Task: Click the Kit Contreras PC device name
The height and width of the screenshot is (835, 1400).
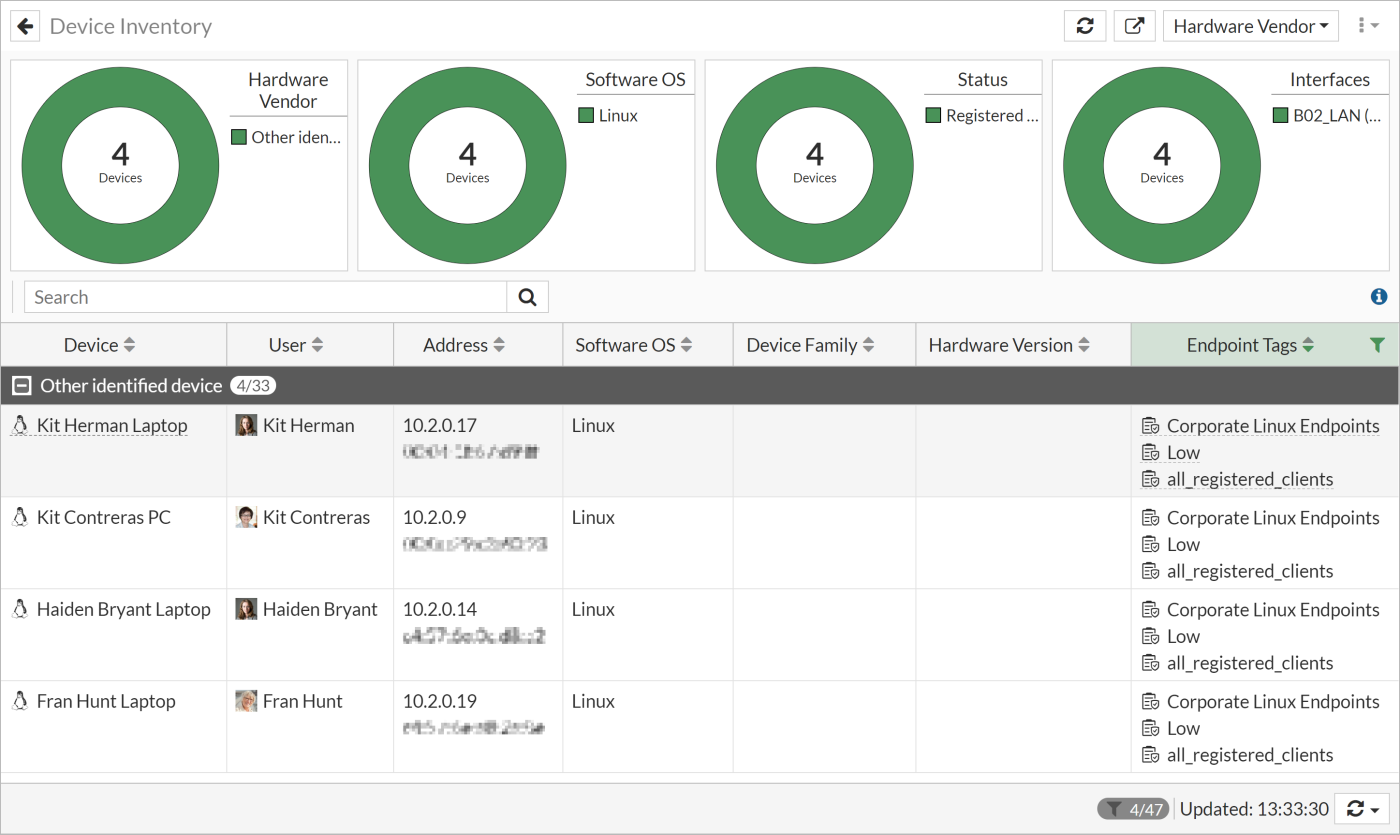Action: 104,518
